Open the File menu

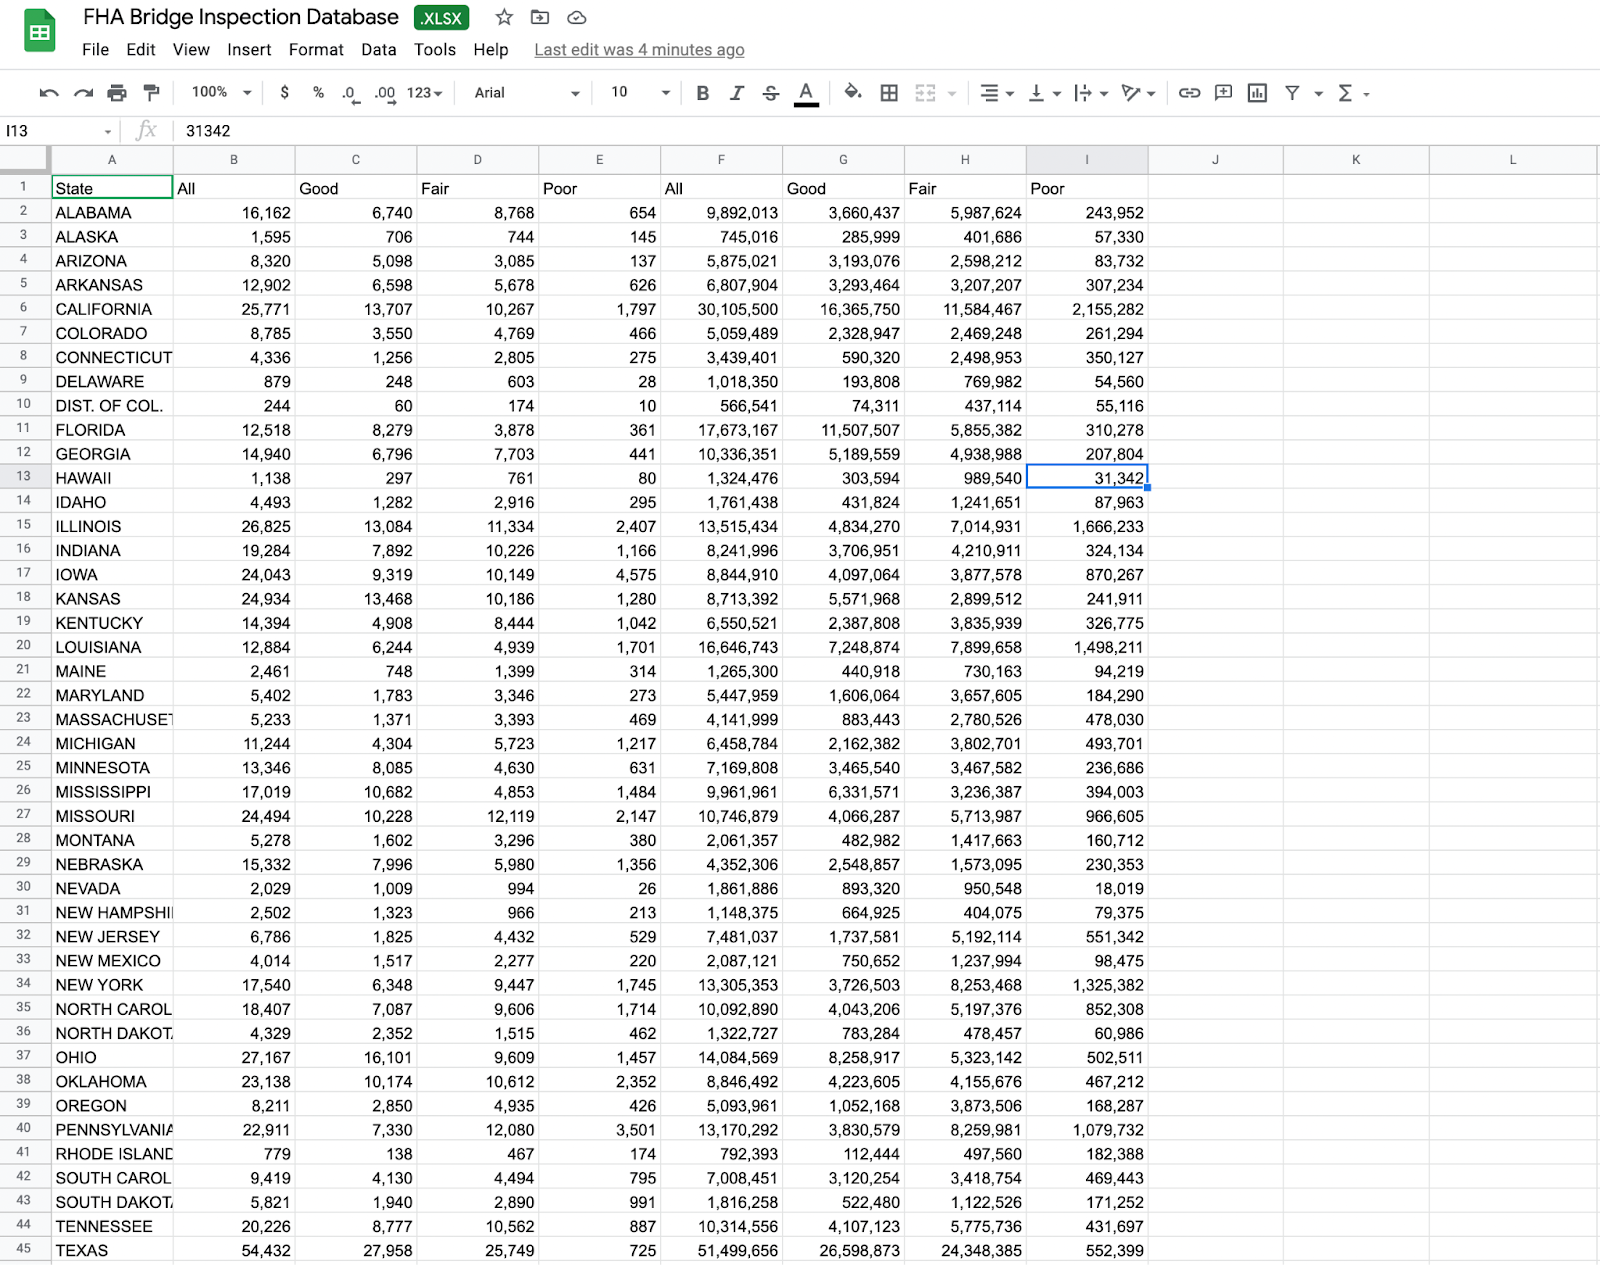tap(96, 50)
